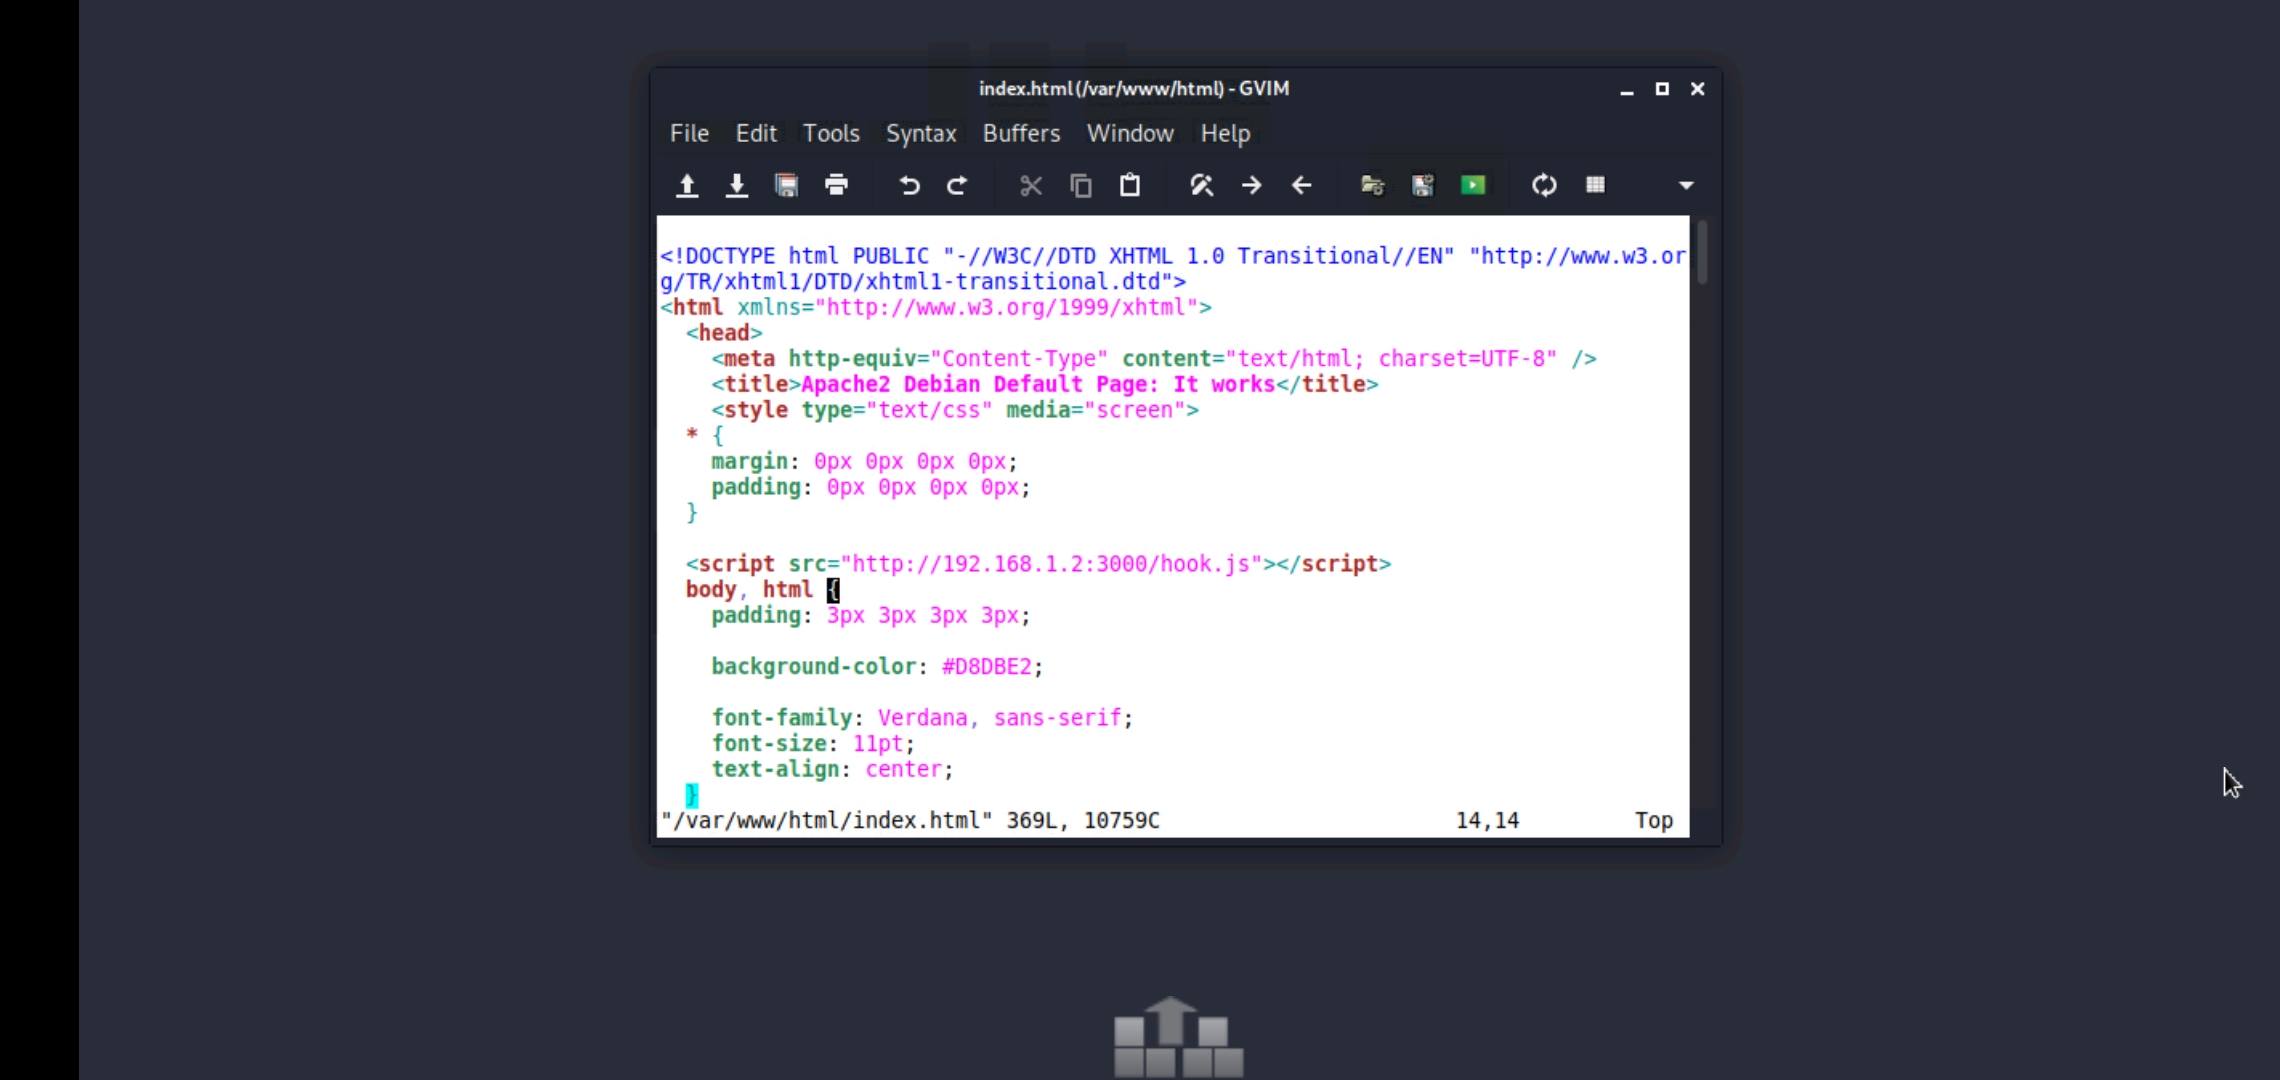
Task: Paste from clipboard using the clipboard icon
Action: point(1130,185)
